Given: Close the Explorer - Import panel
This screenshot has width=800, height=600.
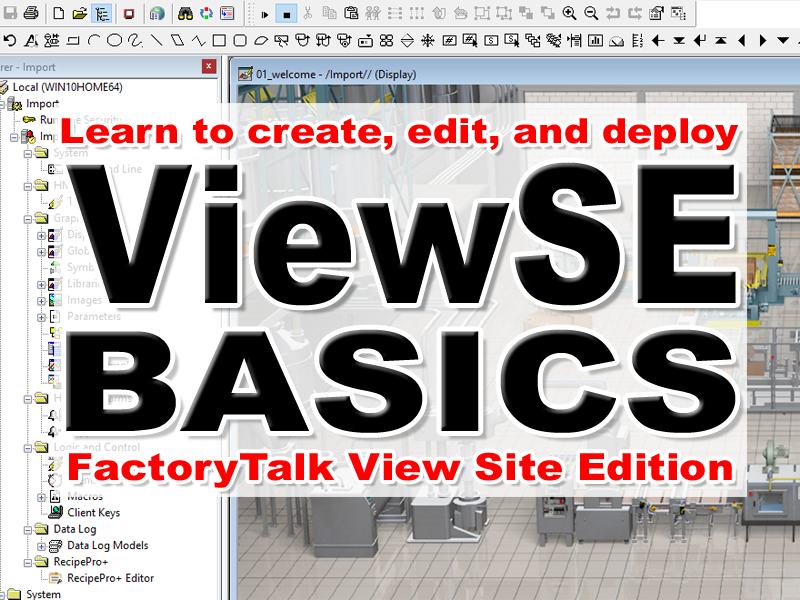Looking at the screenshot, I should point(209,66).
